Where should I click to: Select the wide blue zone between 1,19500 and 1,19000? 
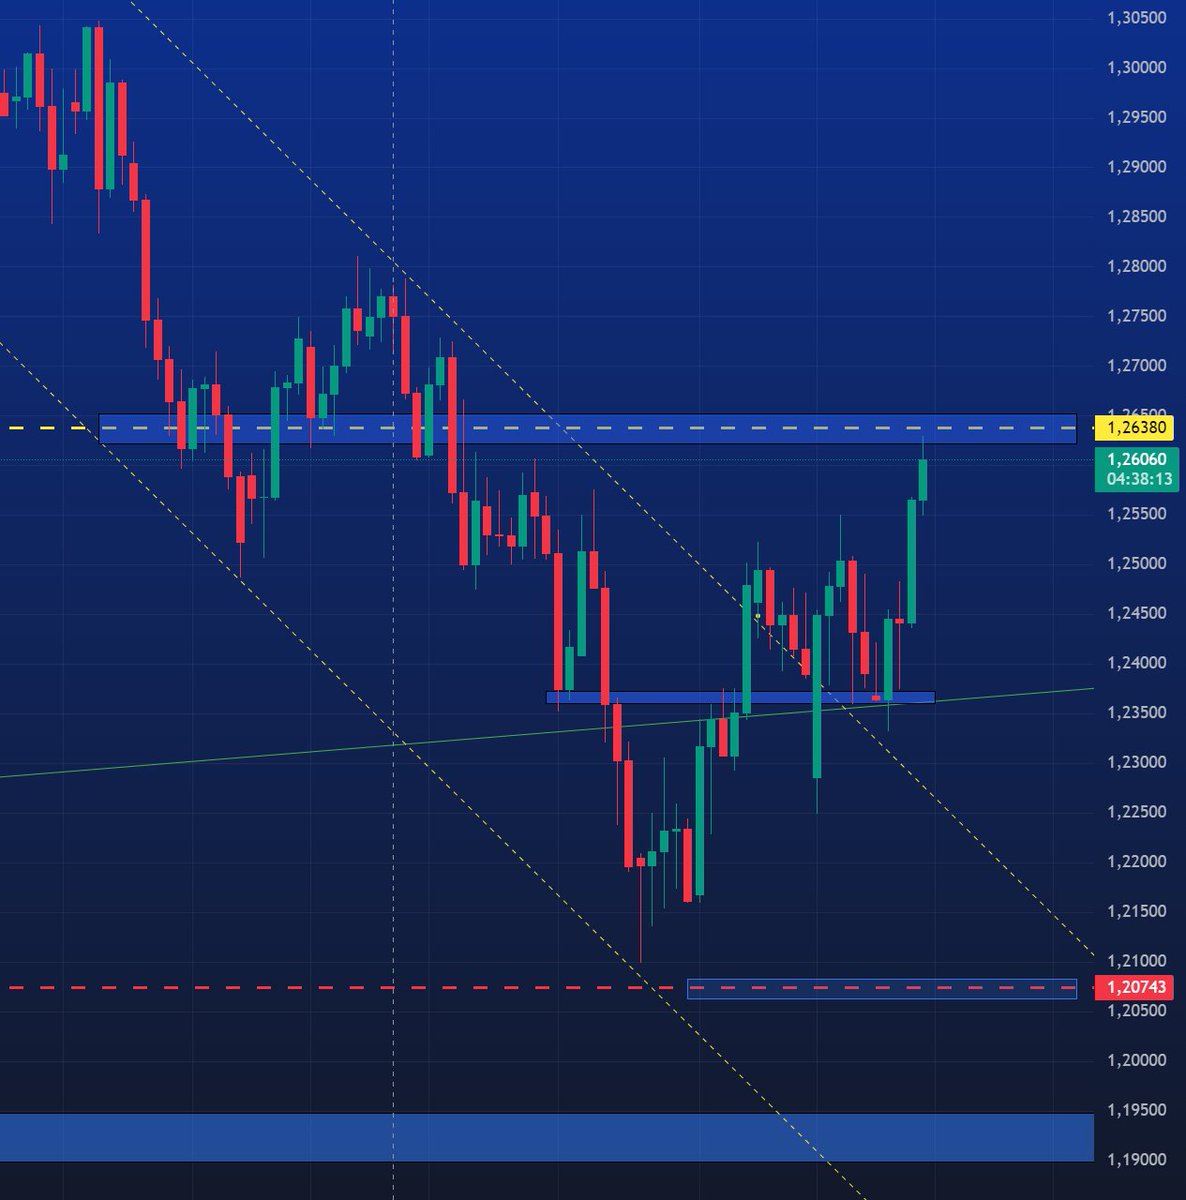[546, 1137]
